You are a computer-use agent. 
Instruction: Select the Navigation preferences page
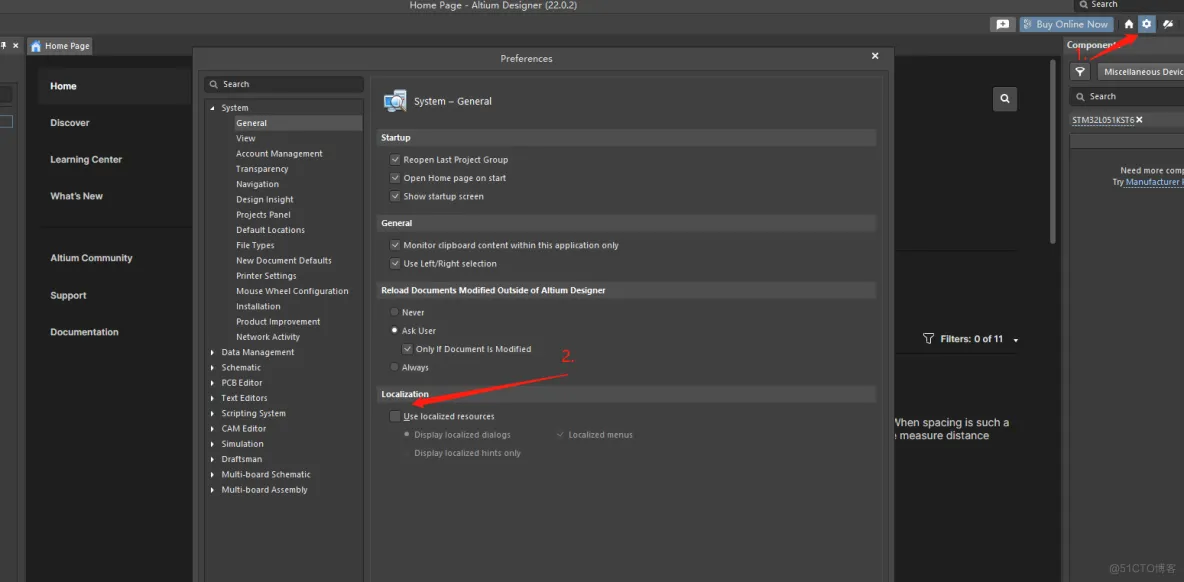point(257,184)
